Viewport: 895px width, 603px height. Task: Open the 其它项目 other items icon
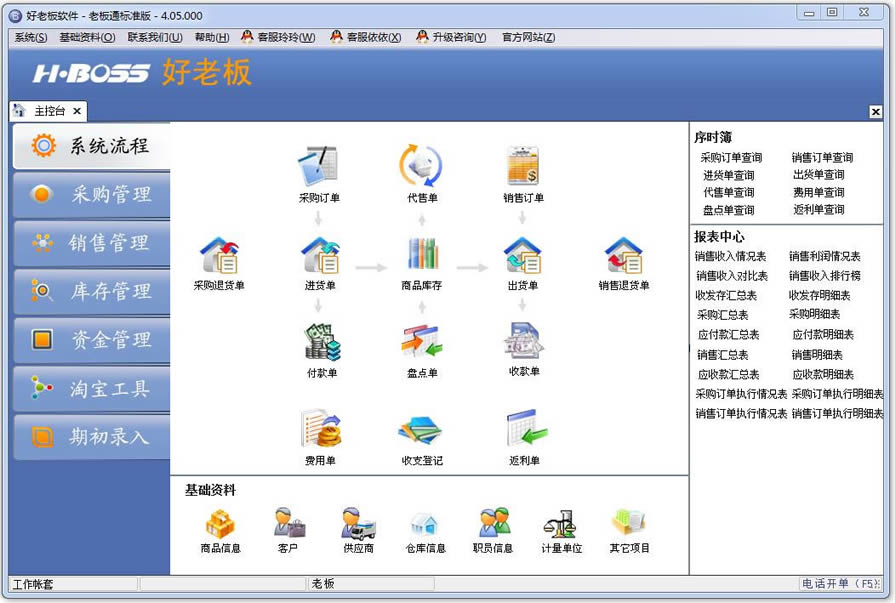click(629, 524)
